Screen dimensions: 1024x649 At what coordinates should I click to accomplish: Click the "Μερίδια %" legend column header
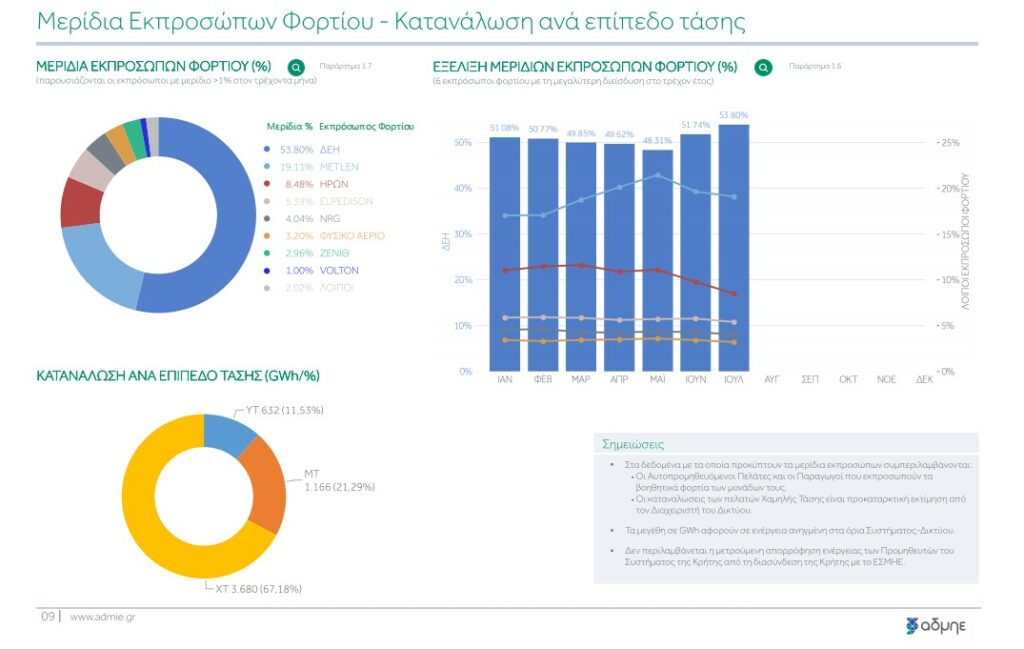(289, 127)
